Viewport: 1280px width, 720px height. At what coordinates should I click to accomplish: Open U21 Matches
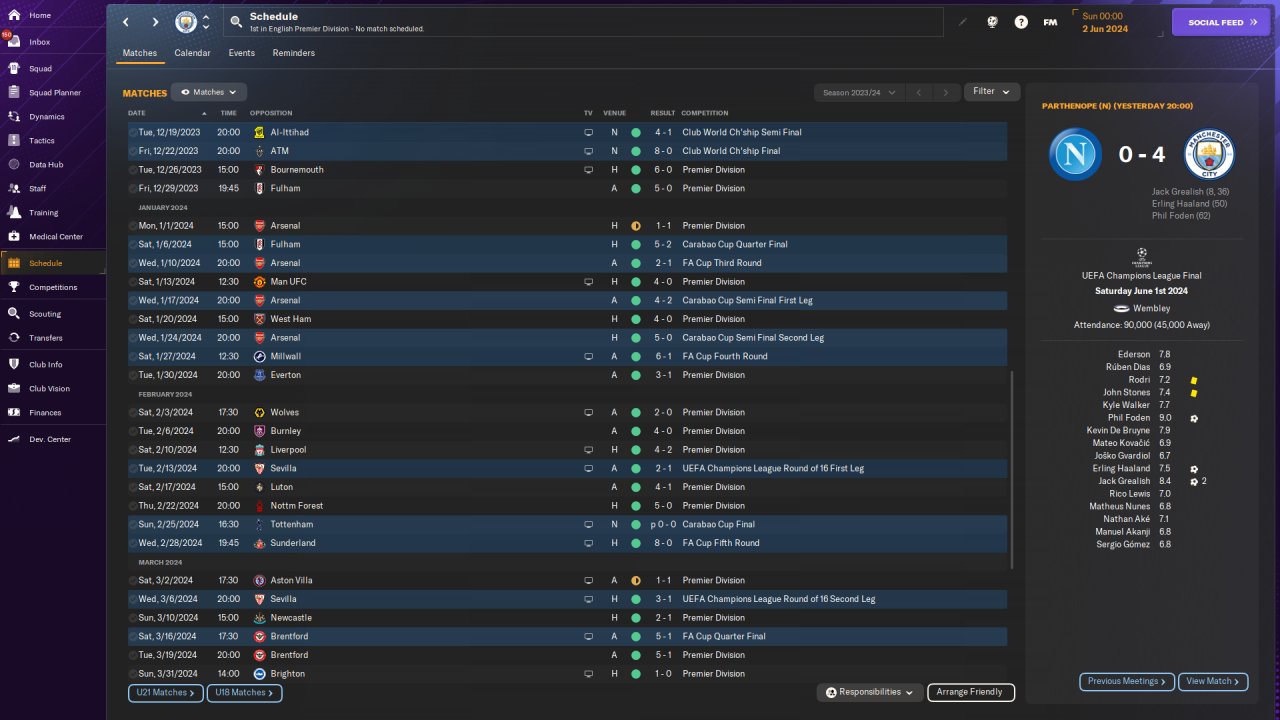click(166, 692)
